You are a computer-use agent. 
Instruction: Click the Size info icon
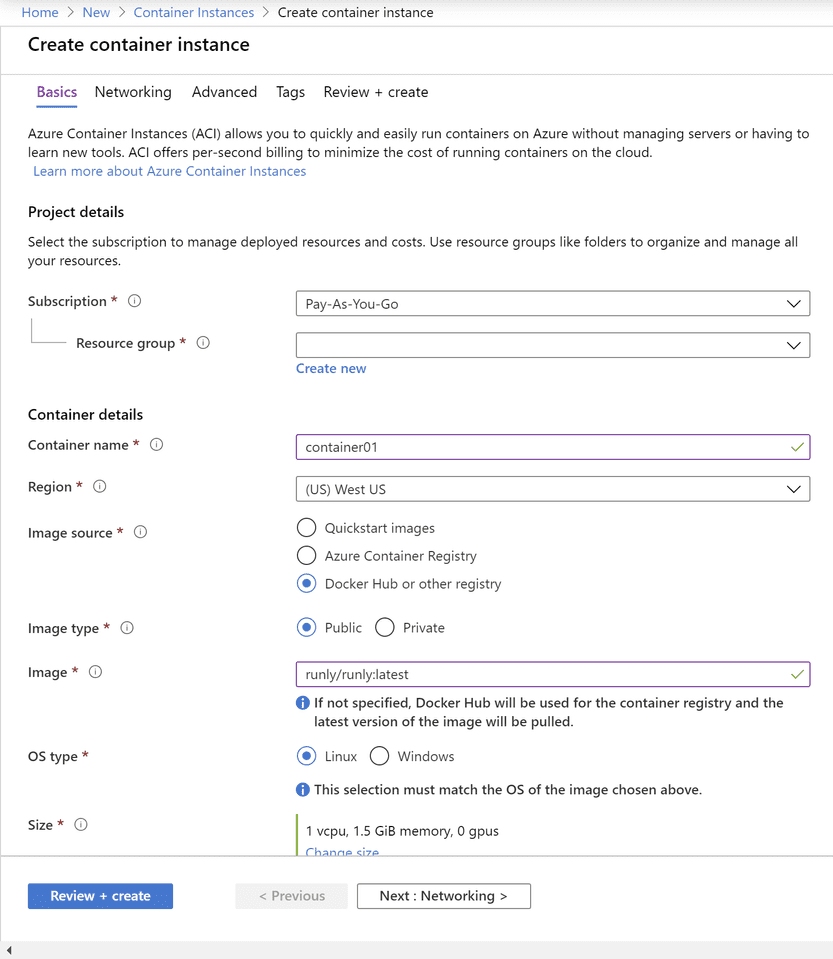(81, 824)
